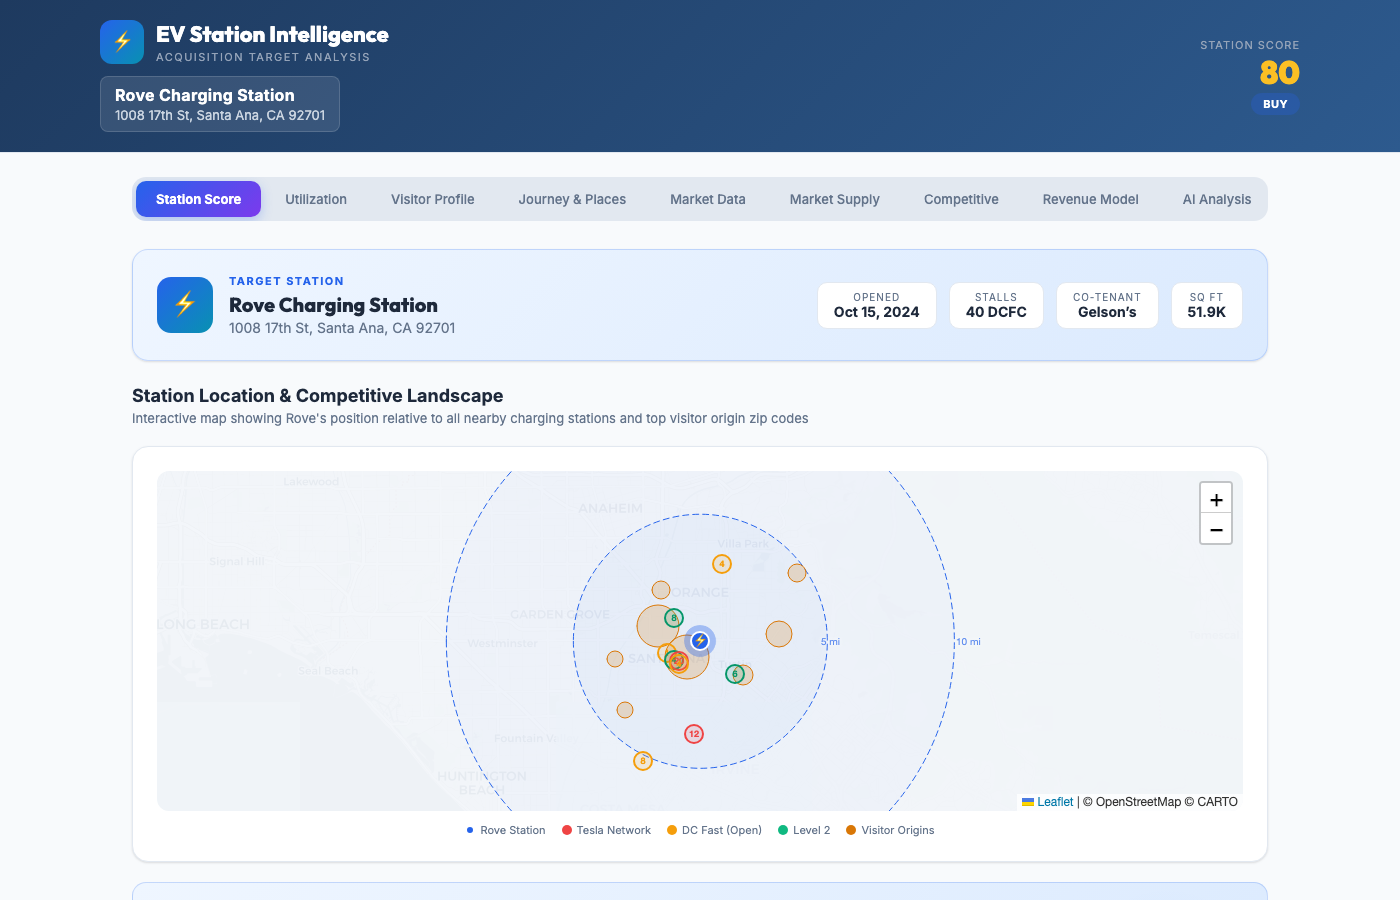Select the Target Station lightning icon
Image resolution: width=1400 pixels, height=900 pixels.
point(184,305)
